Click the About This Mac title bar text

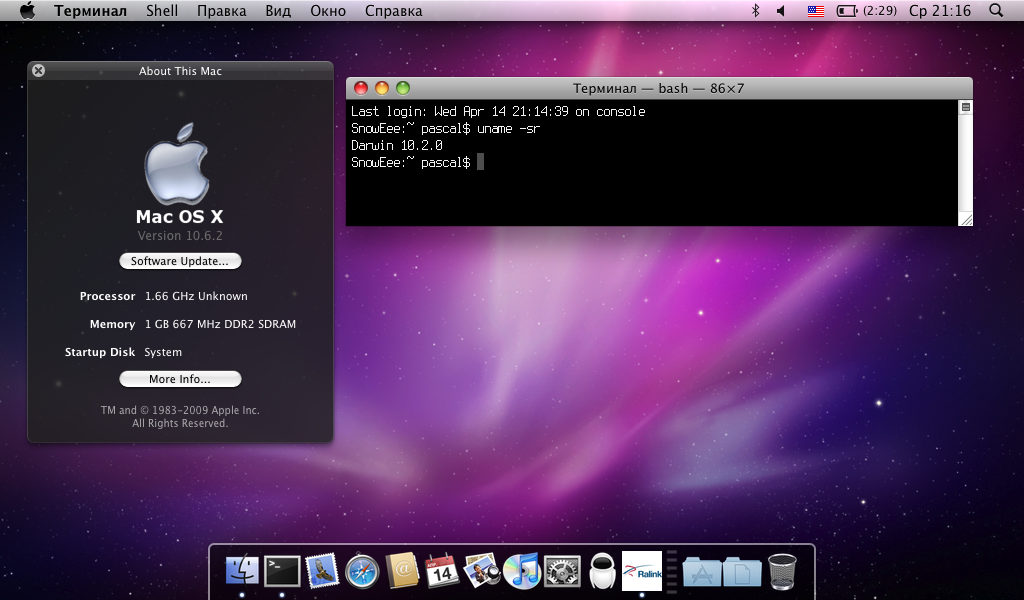point(180,71)
